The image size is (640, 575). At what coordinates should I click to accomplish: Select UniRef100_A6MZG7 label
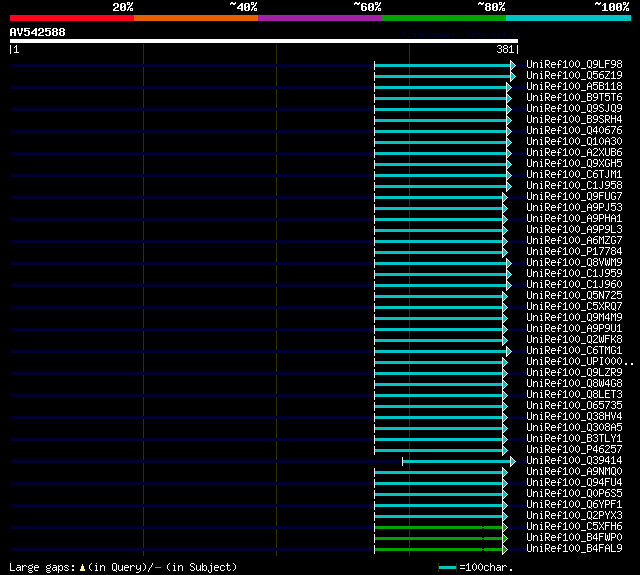tap(574, 241)
